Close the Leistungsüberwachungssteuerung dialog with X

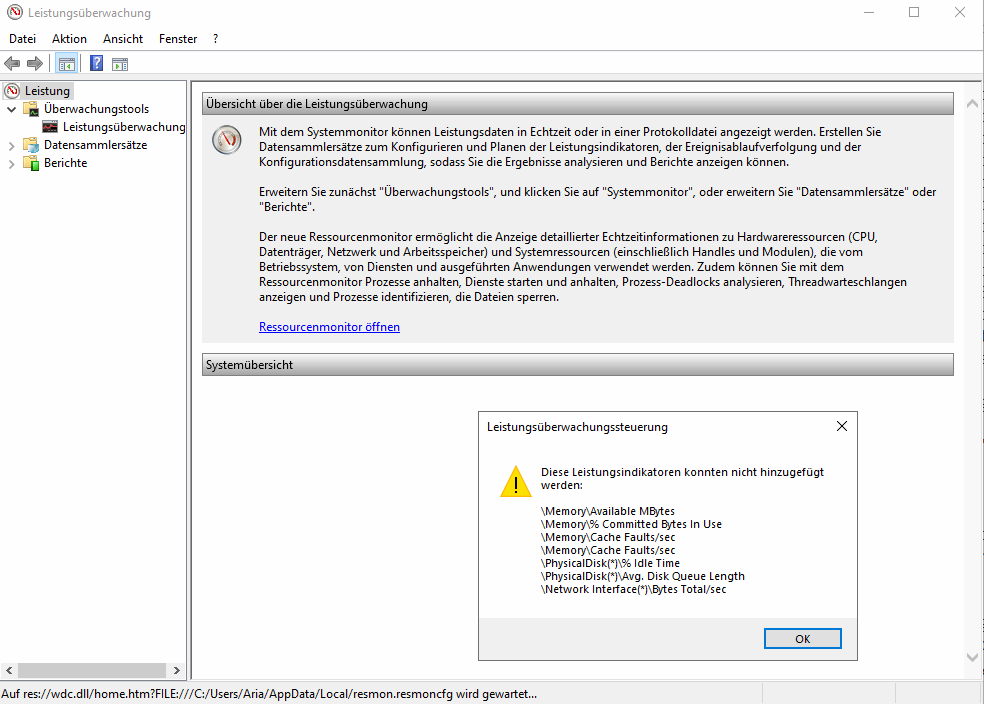click(x=841, y=426)
